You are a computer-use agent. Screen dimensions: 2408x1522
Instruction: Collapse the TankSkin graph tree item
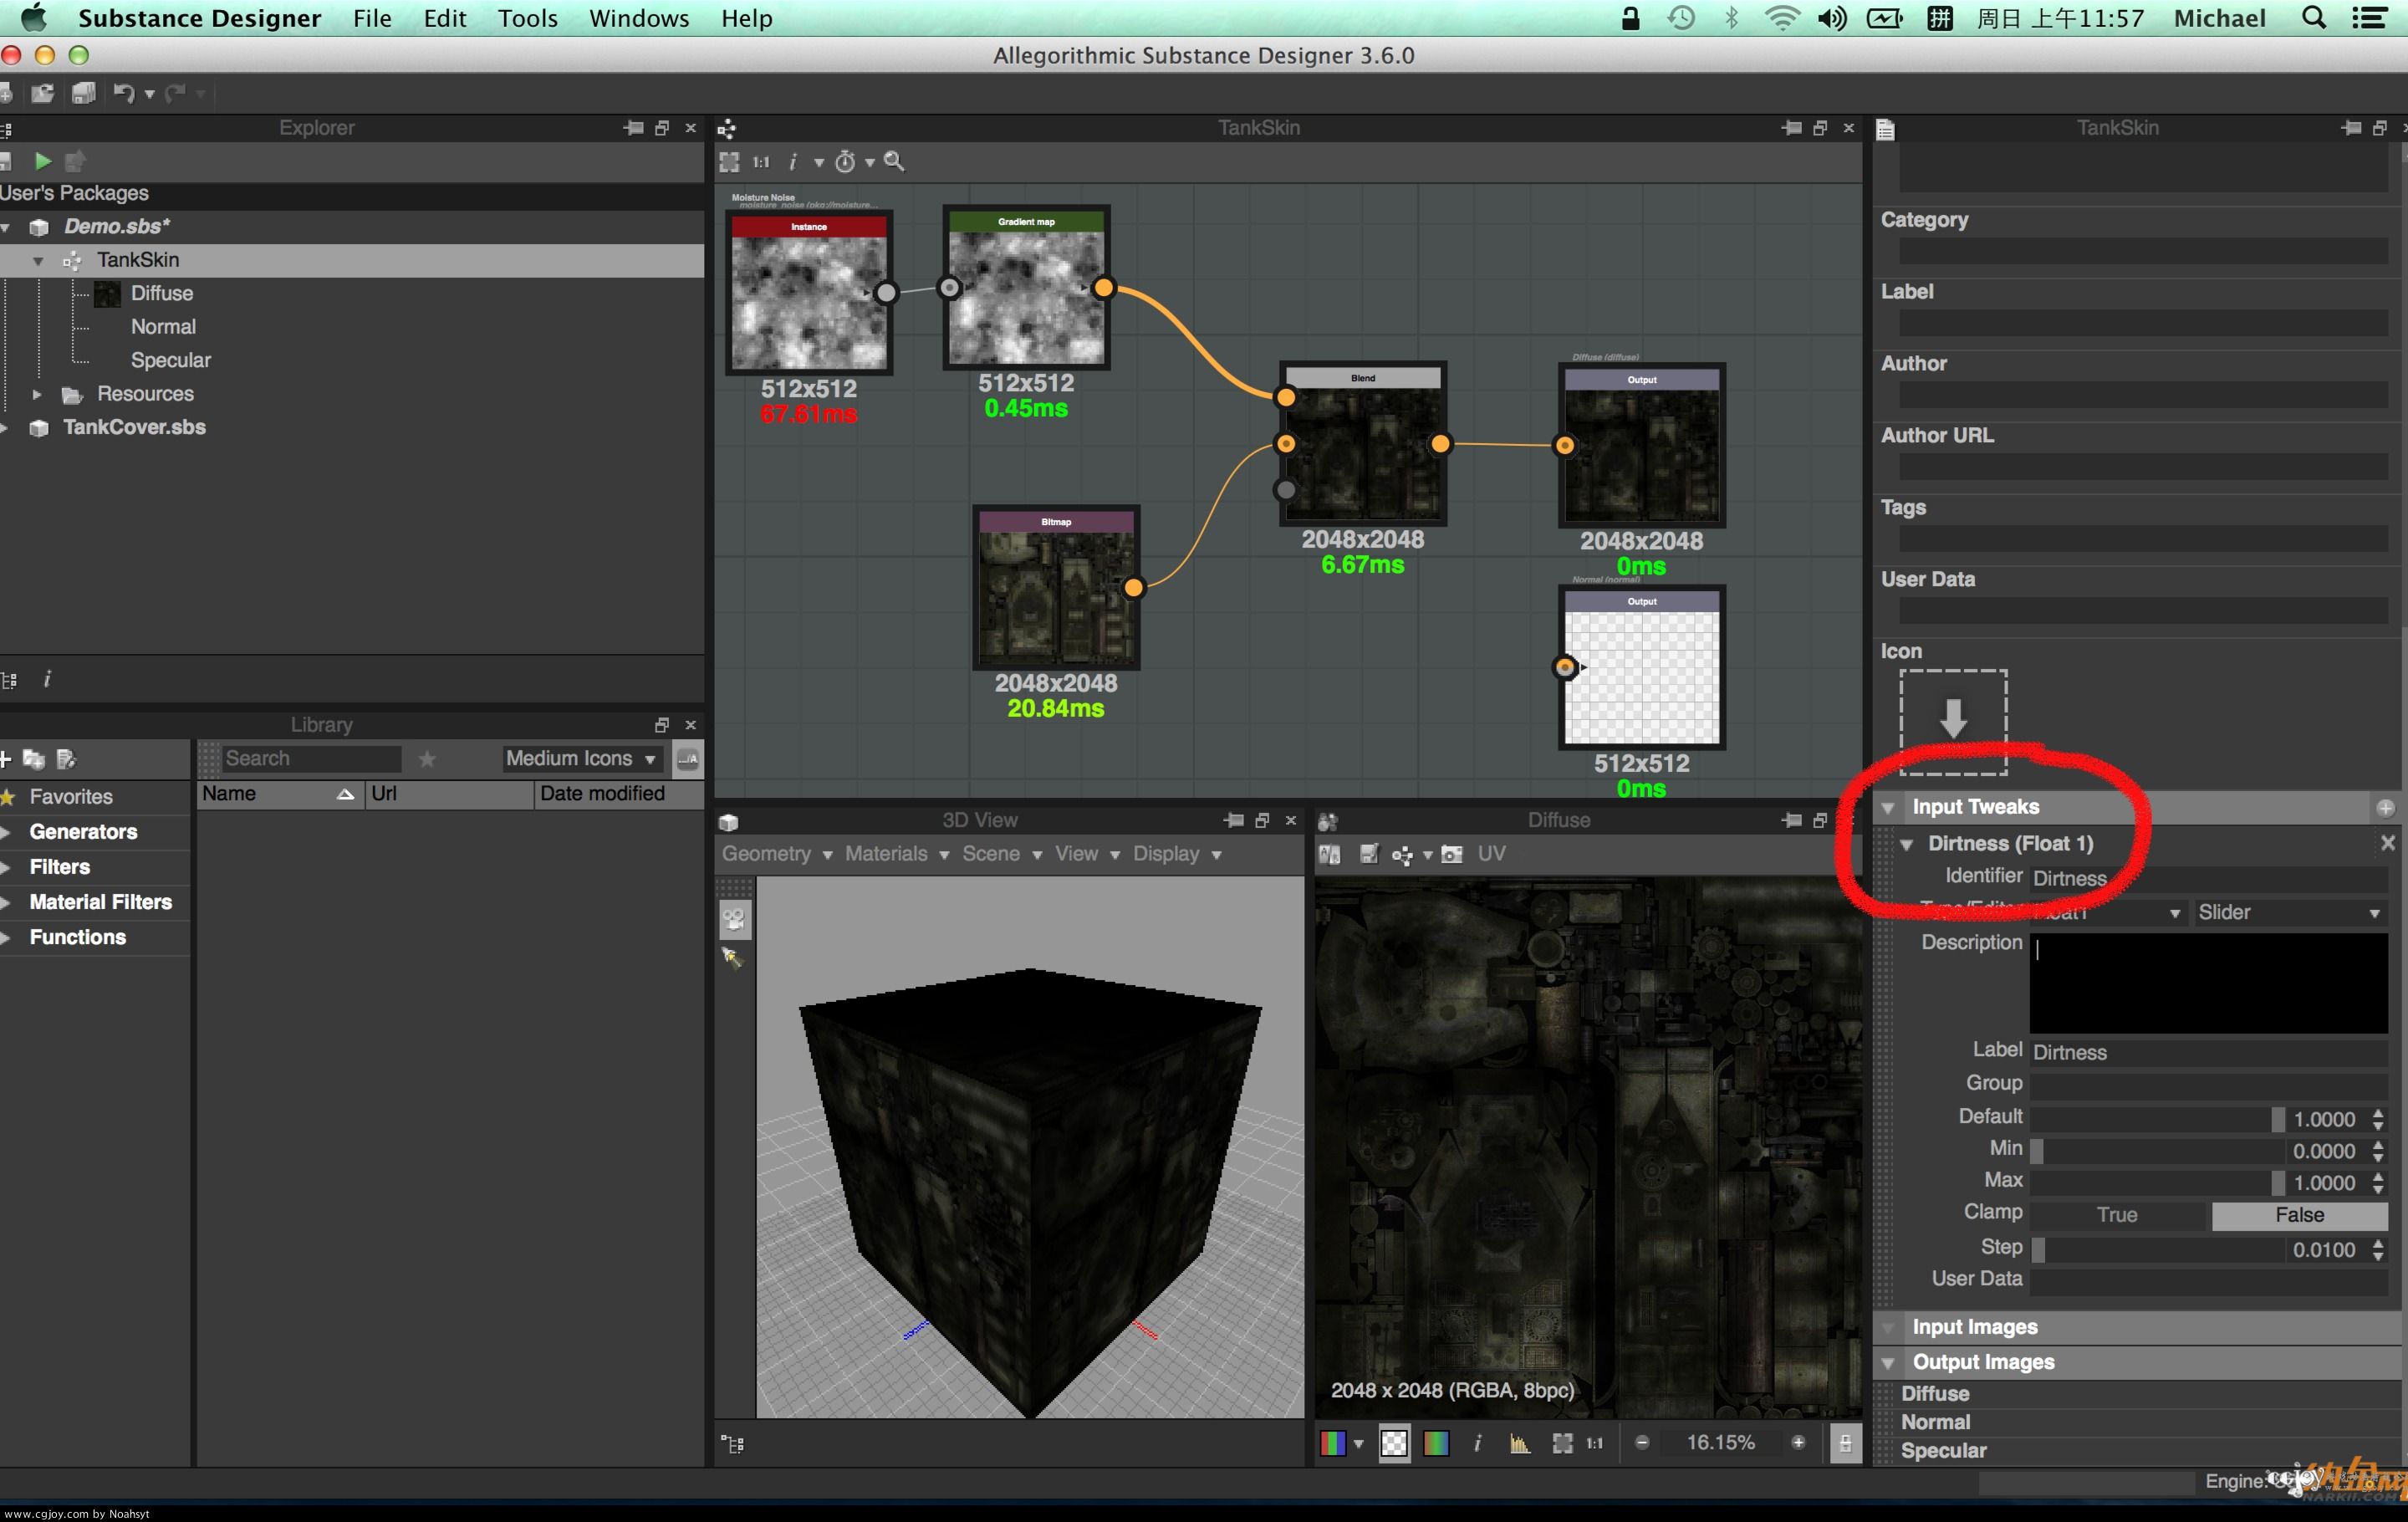pos(38,261)
